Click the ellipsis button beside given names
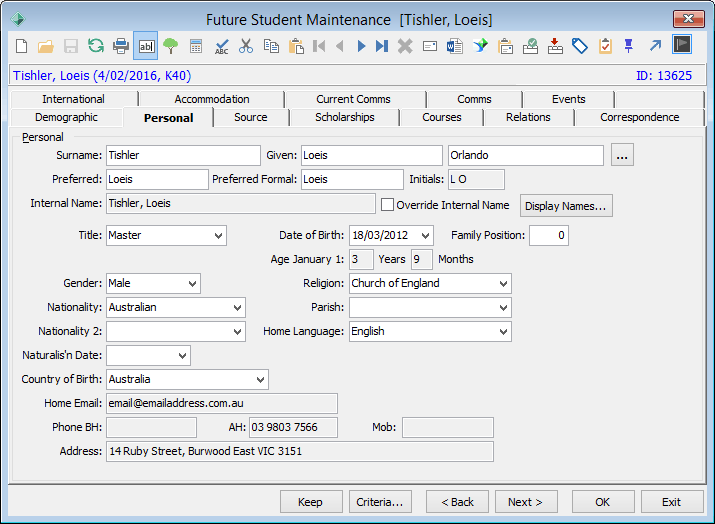The image size is (715, 524). (x=622, y=155)
